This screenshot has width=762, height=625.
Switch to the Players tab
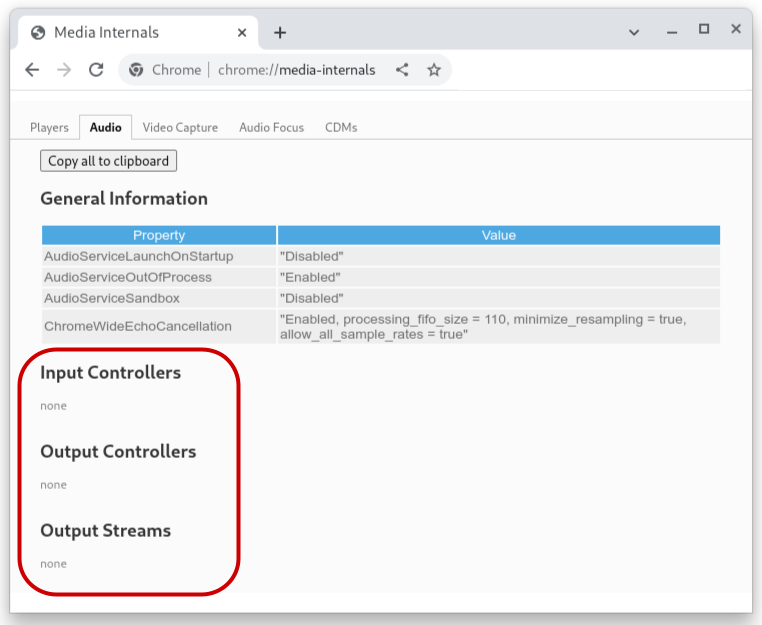(49, 127)
